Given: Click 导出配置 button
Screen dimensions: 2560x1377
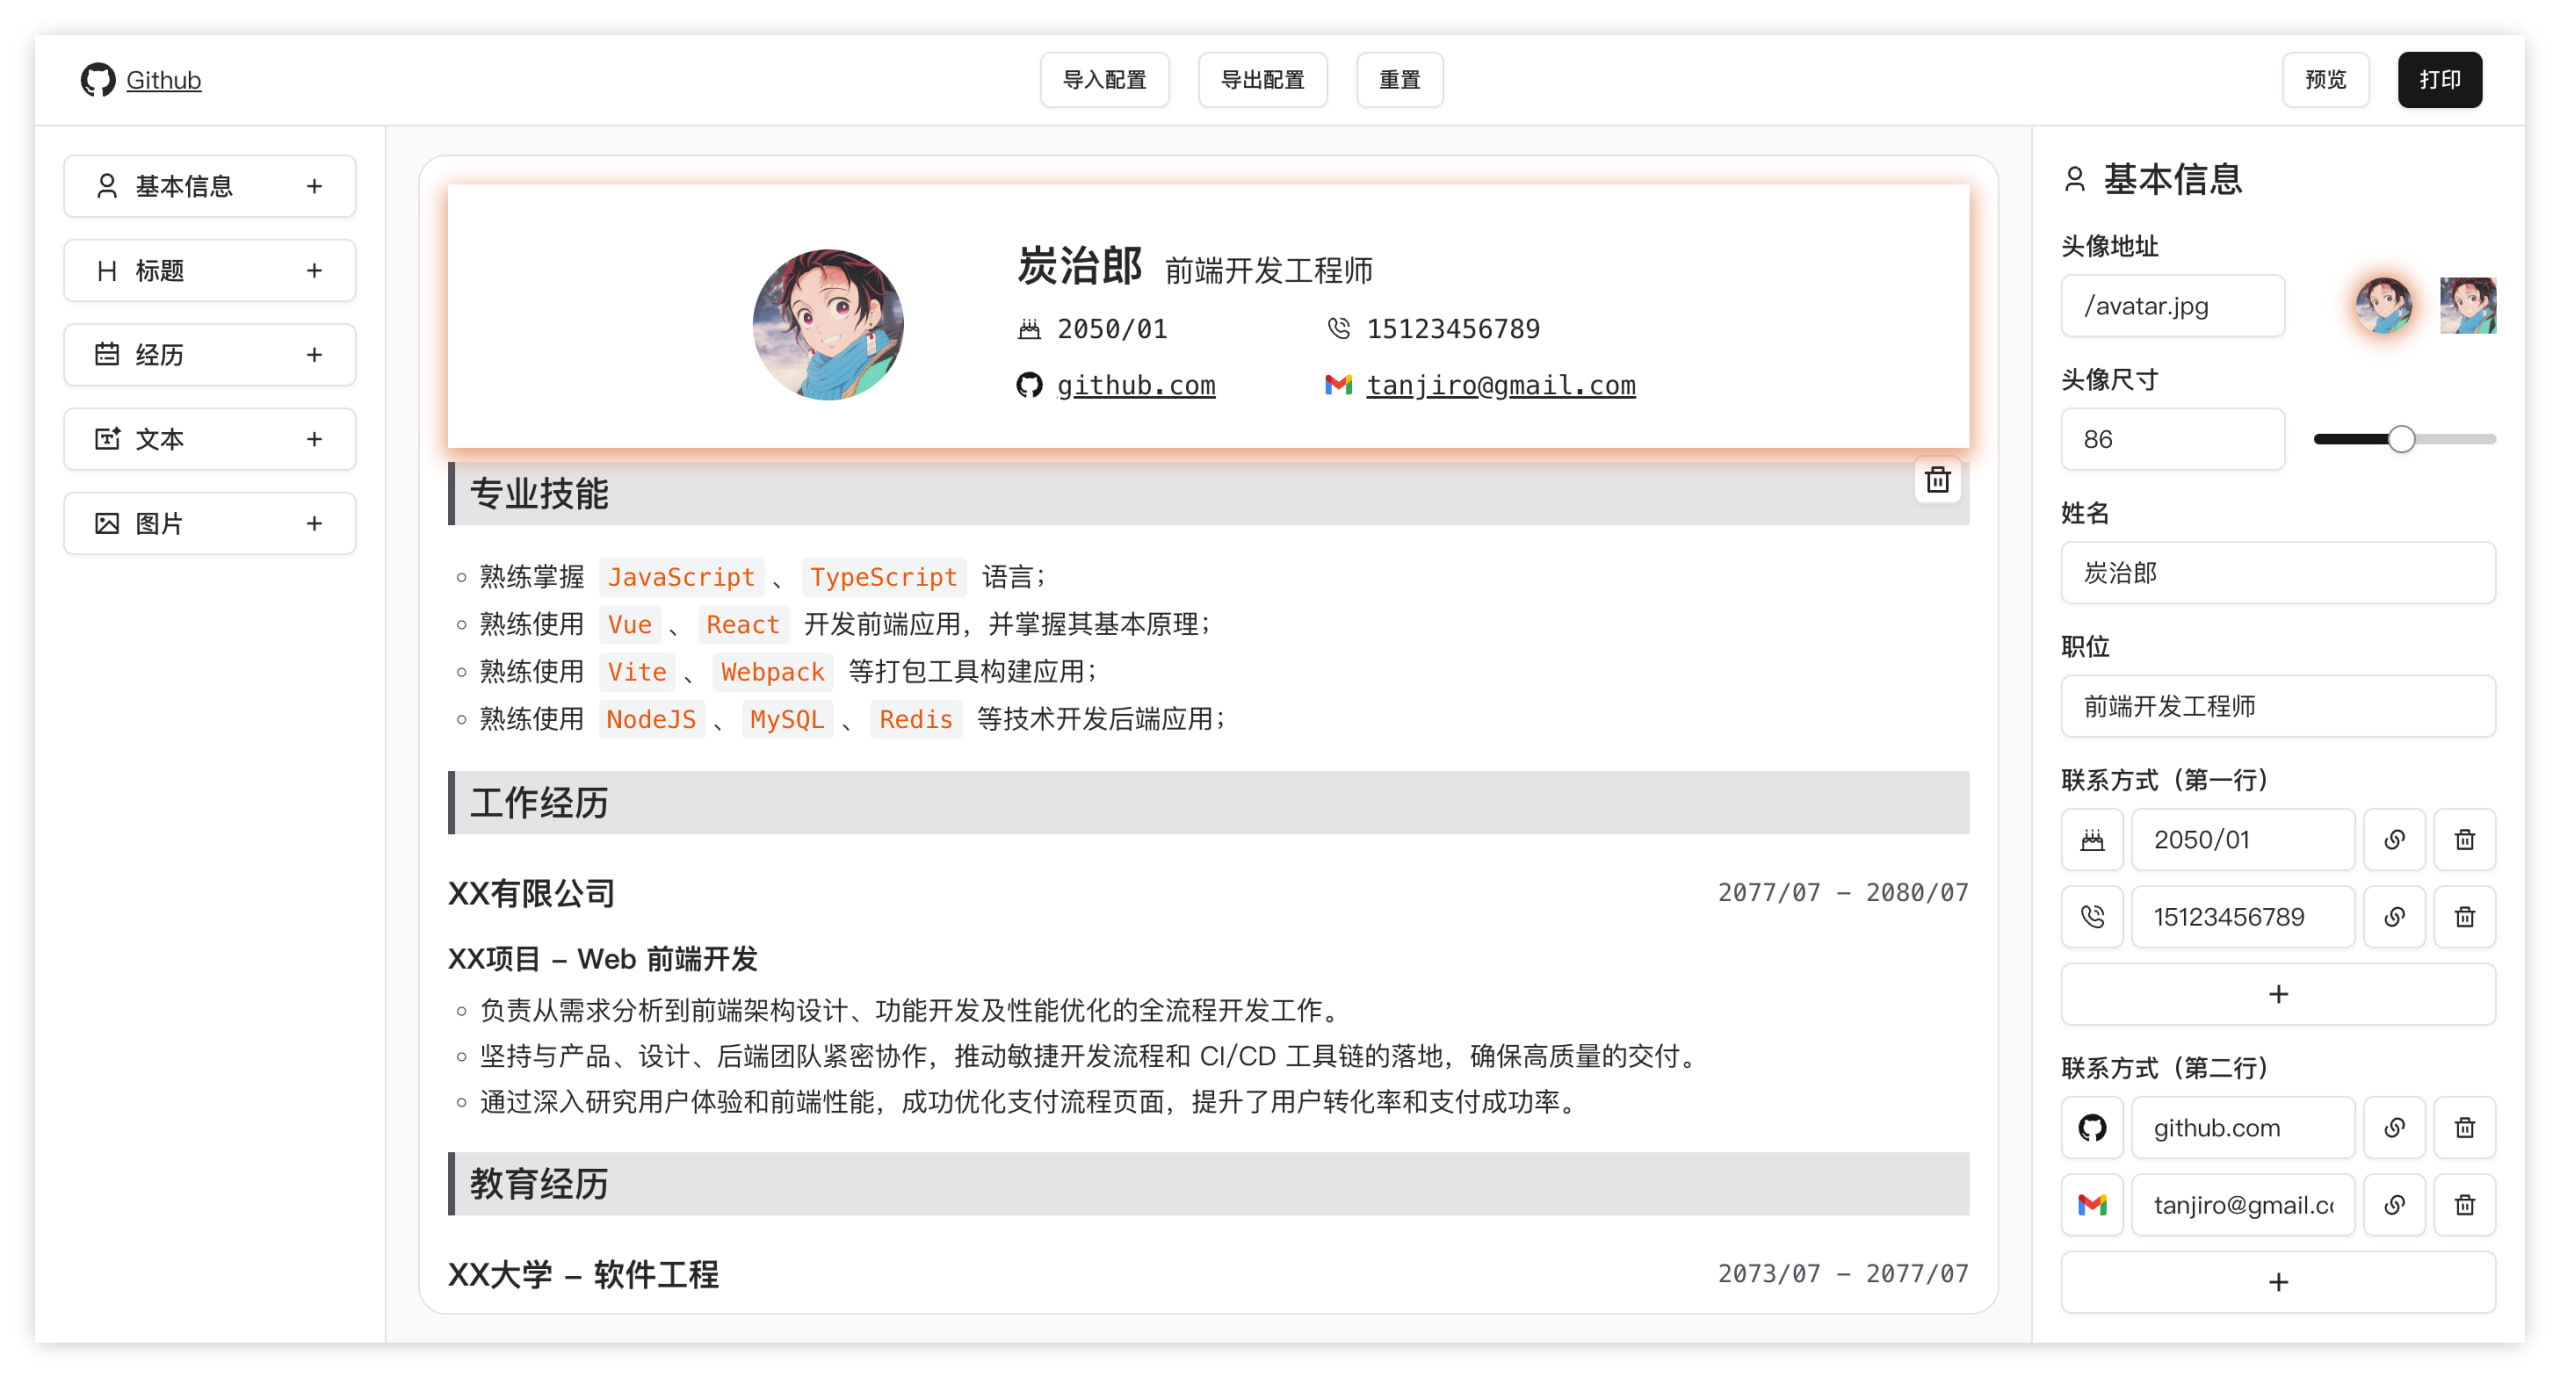Looking at the screenshot, I should click(1262, 80).
